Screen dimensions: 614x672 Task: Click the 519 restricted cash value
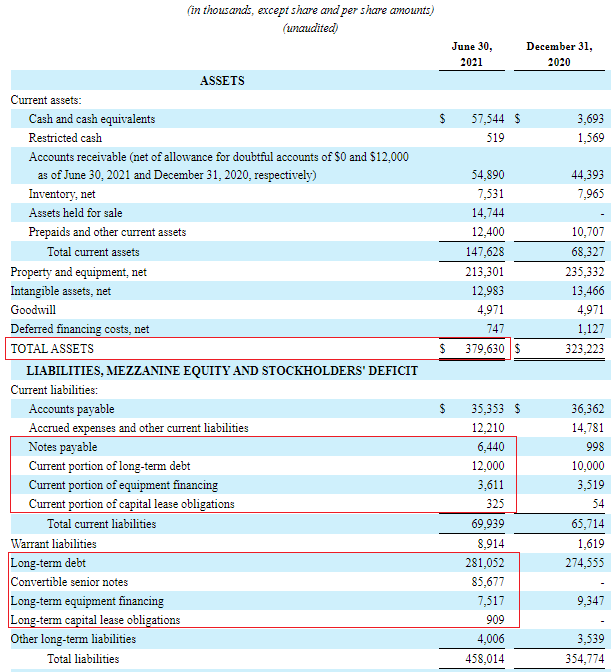click(x=495, y=138)
